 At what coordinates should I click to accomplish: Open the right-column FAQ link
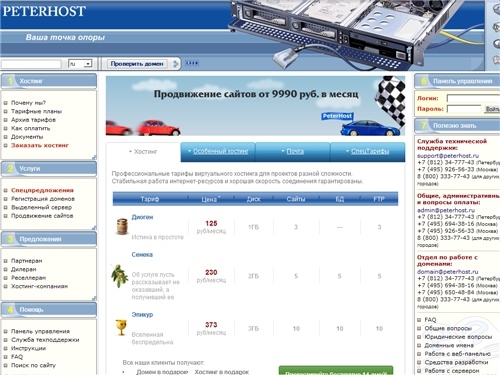(430, 320)
